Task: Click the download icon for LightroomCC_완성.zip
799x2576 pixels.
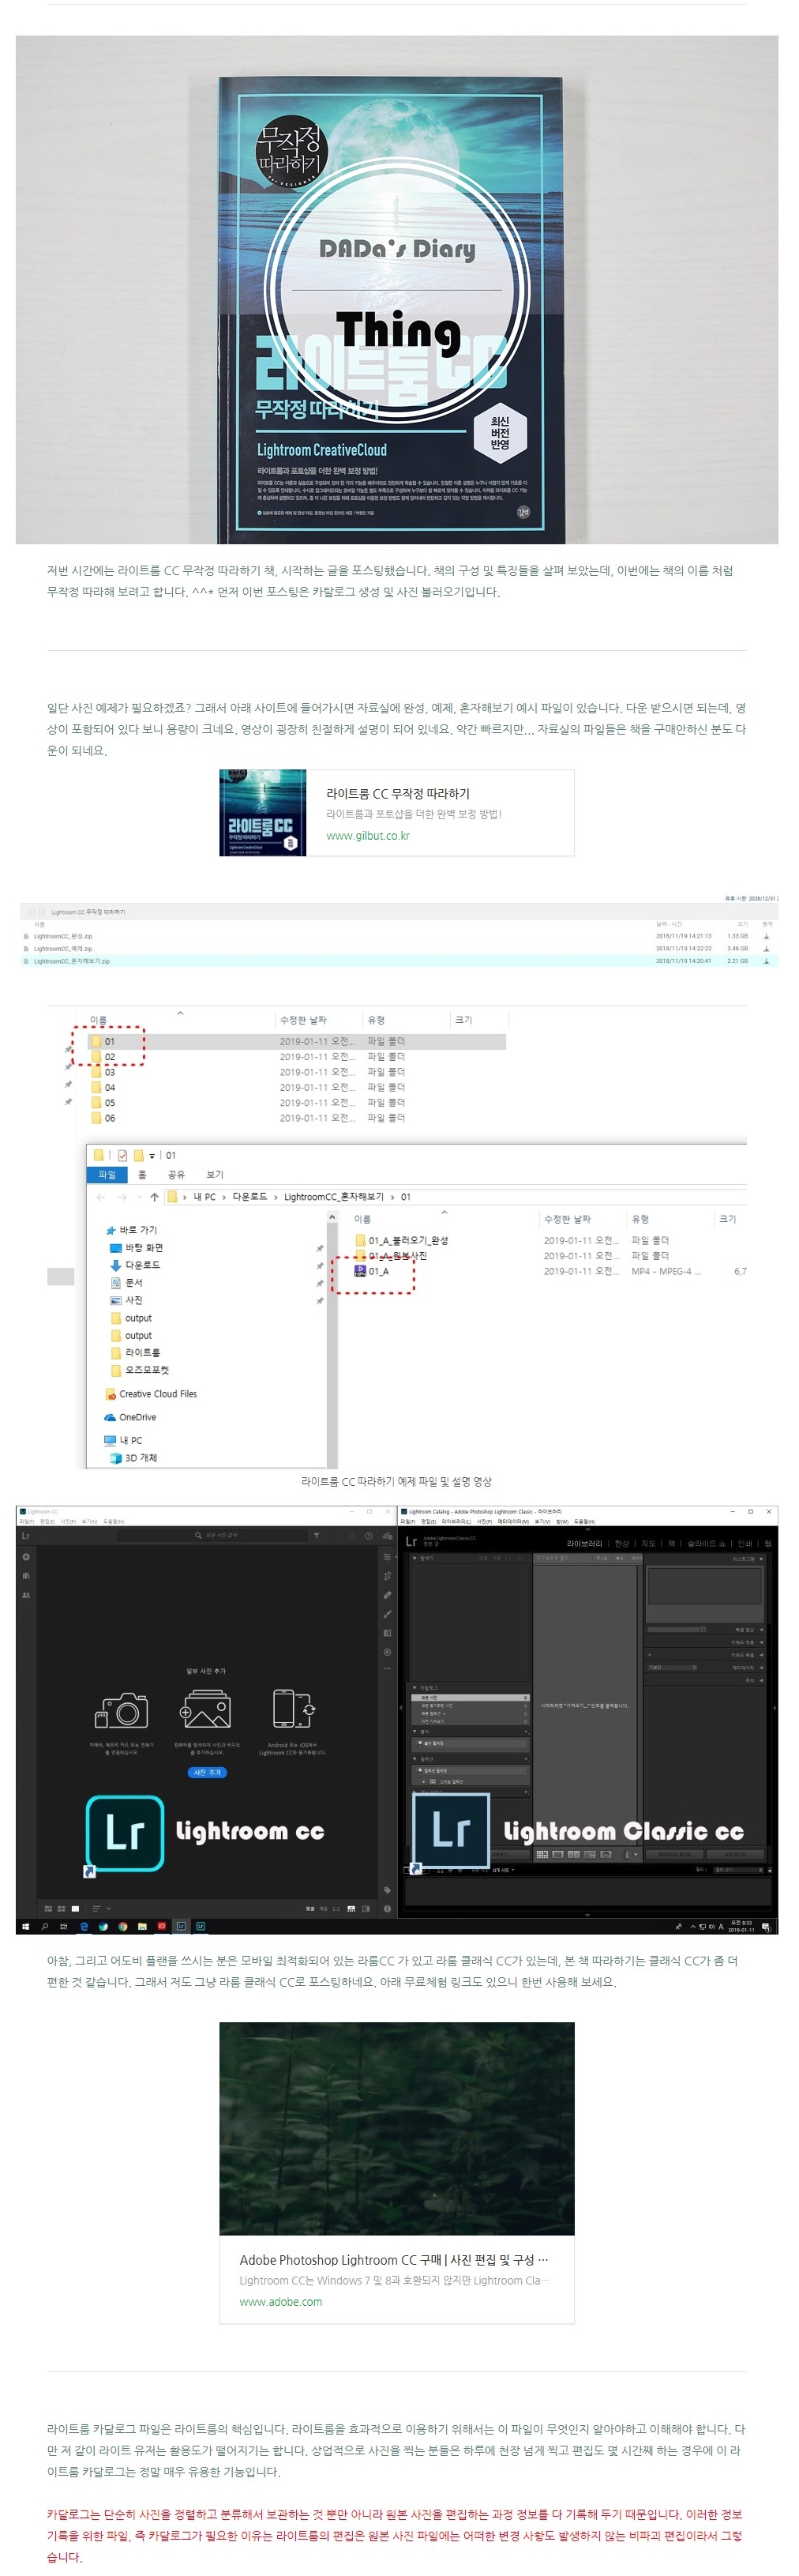Action: tap(766, 936)
